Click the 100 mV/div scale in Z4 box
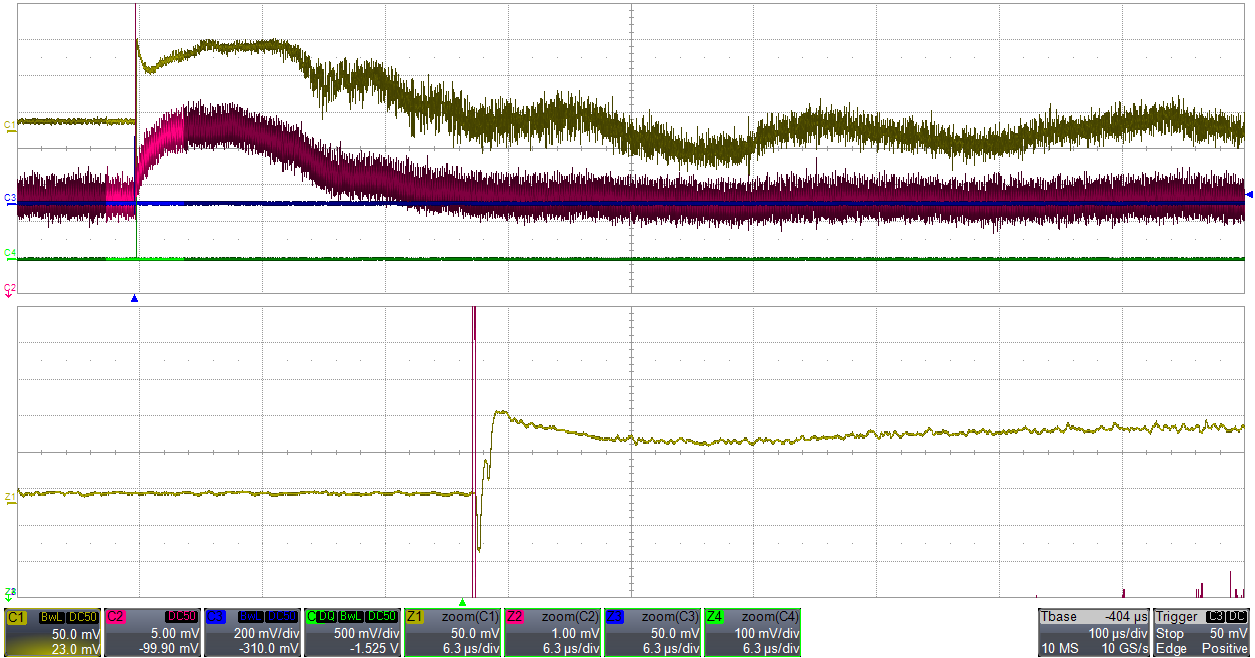 tap(766, 634)
